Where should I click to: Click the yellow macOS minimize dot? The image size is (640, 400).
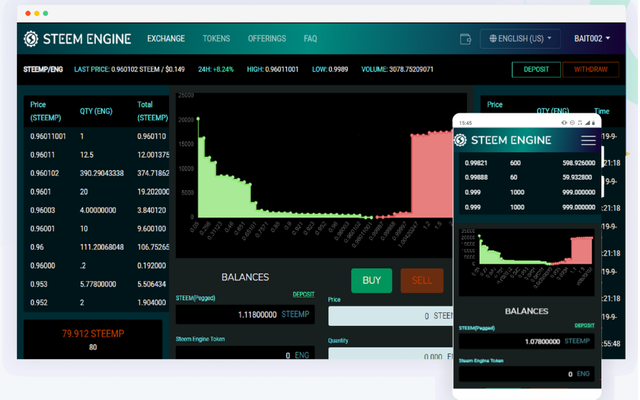point(37,13)
